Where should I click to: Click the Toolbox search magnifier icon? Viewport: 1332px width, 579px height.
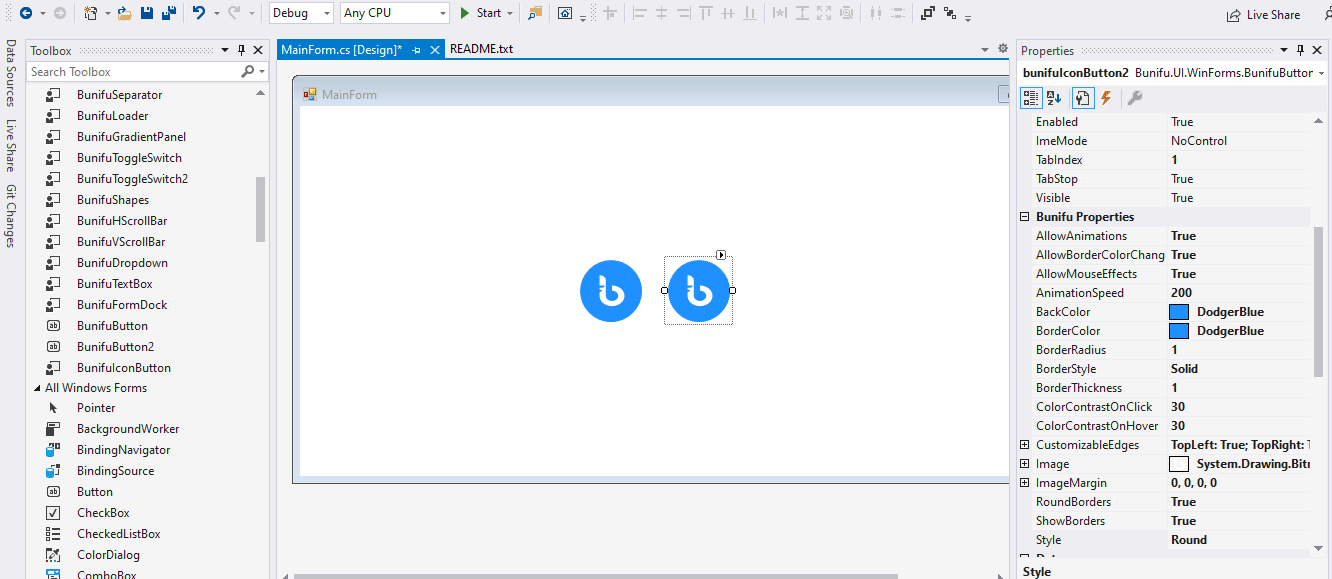(x=247, y=72)
